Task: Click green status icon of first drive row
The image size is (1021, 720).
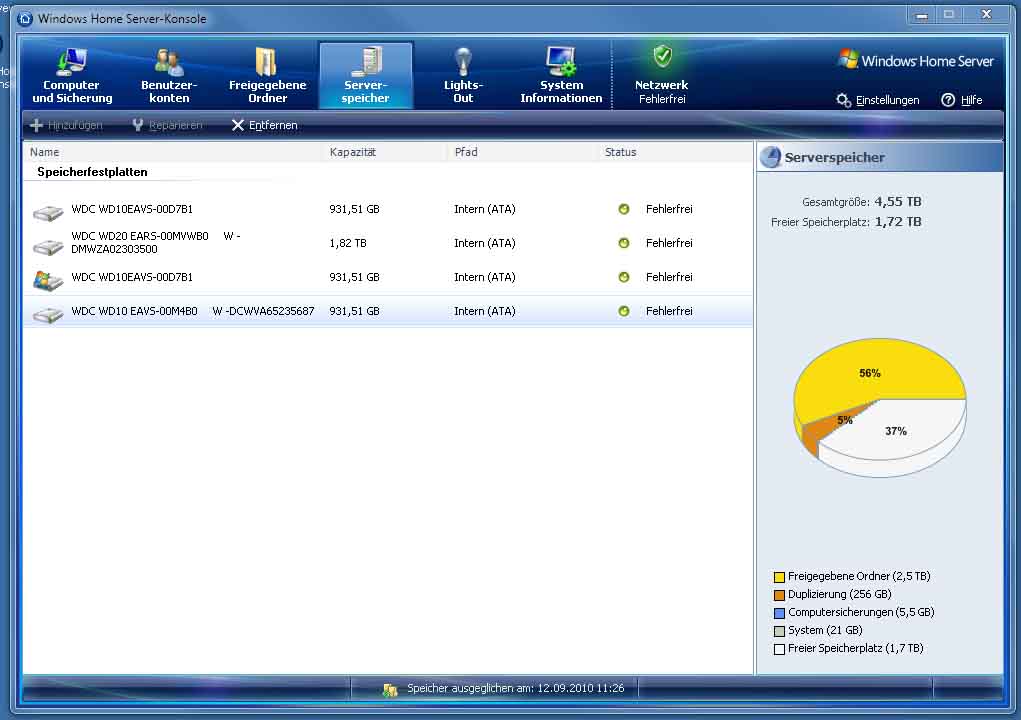Action: click(624, 209)
